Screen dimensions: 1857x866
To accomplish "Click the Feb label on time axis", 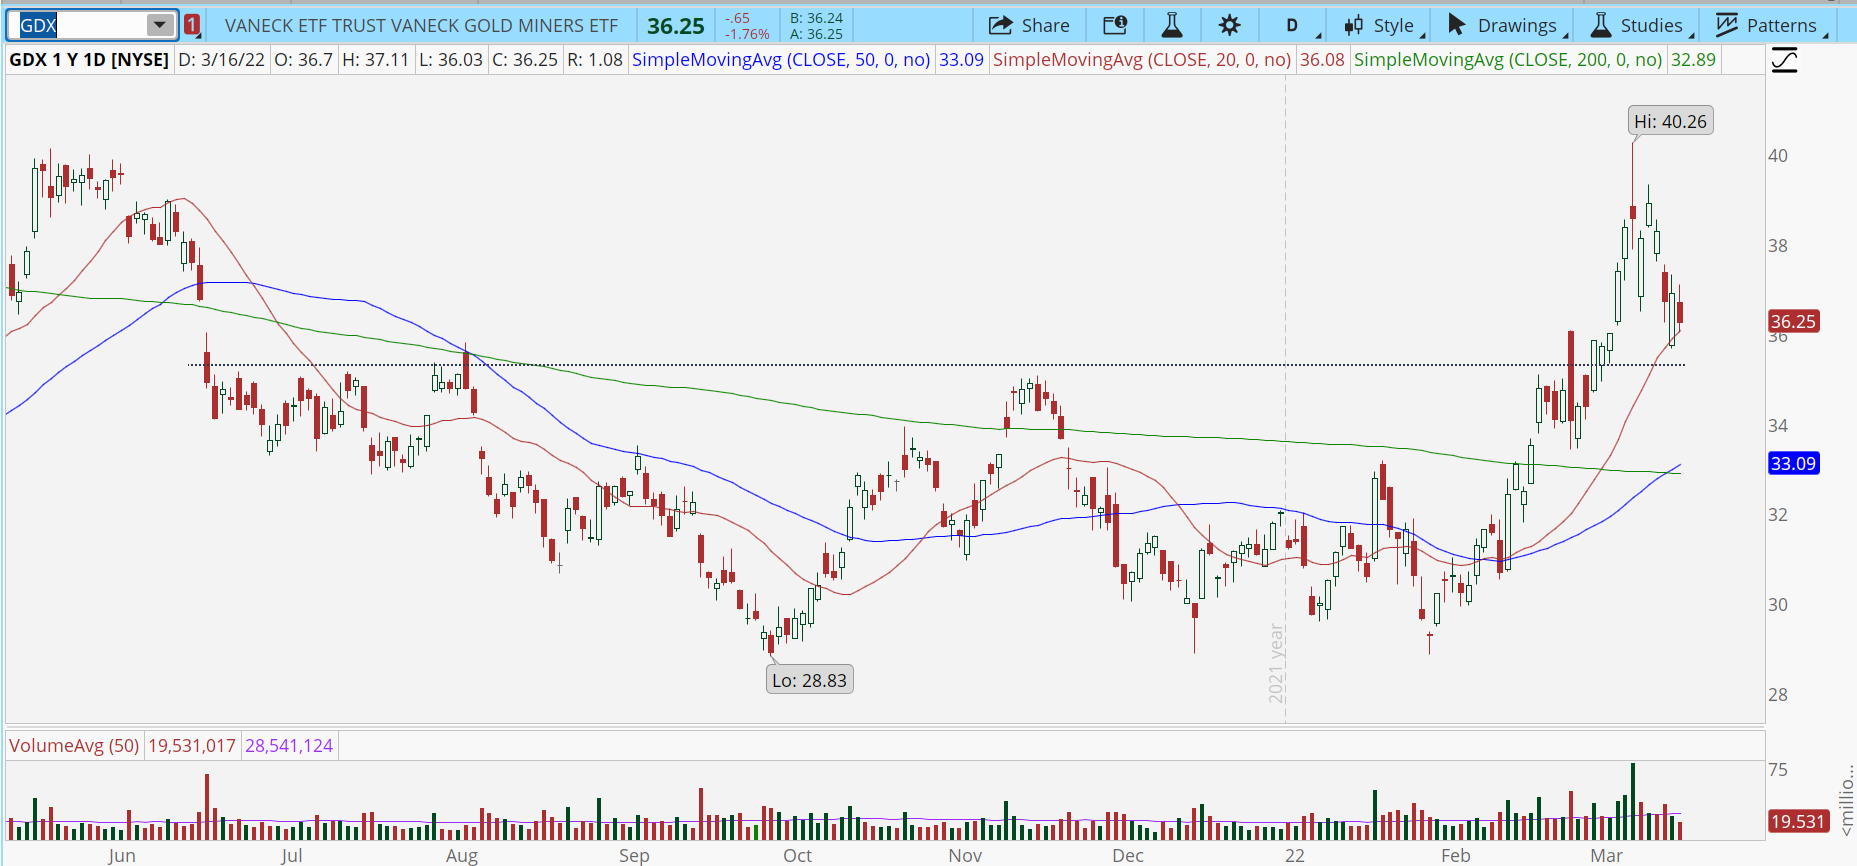I will pos(1455,855).
